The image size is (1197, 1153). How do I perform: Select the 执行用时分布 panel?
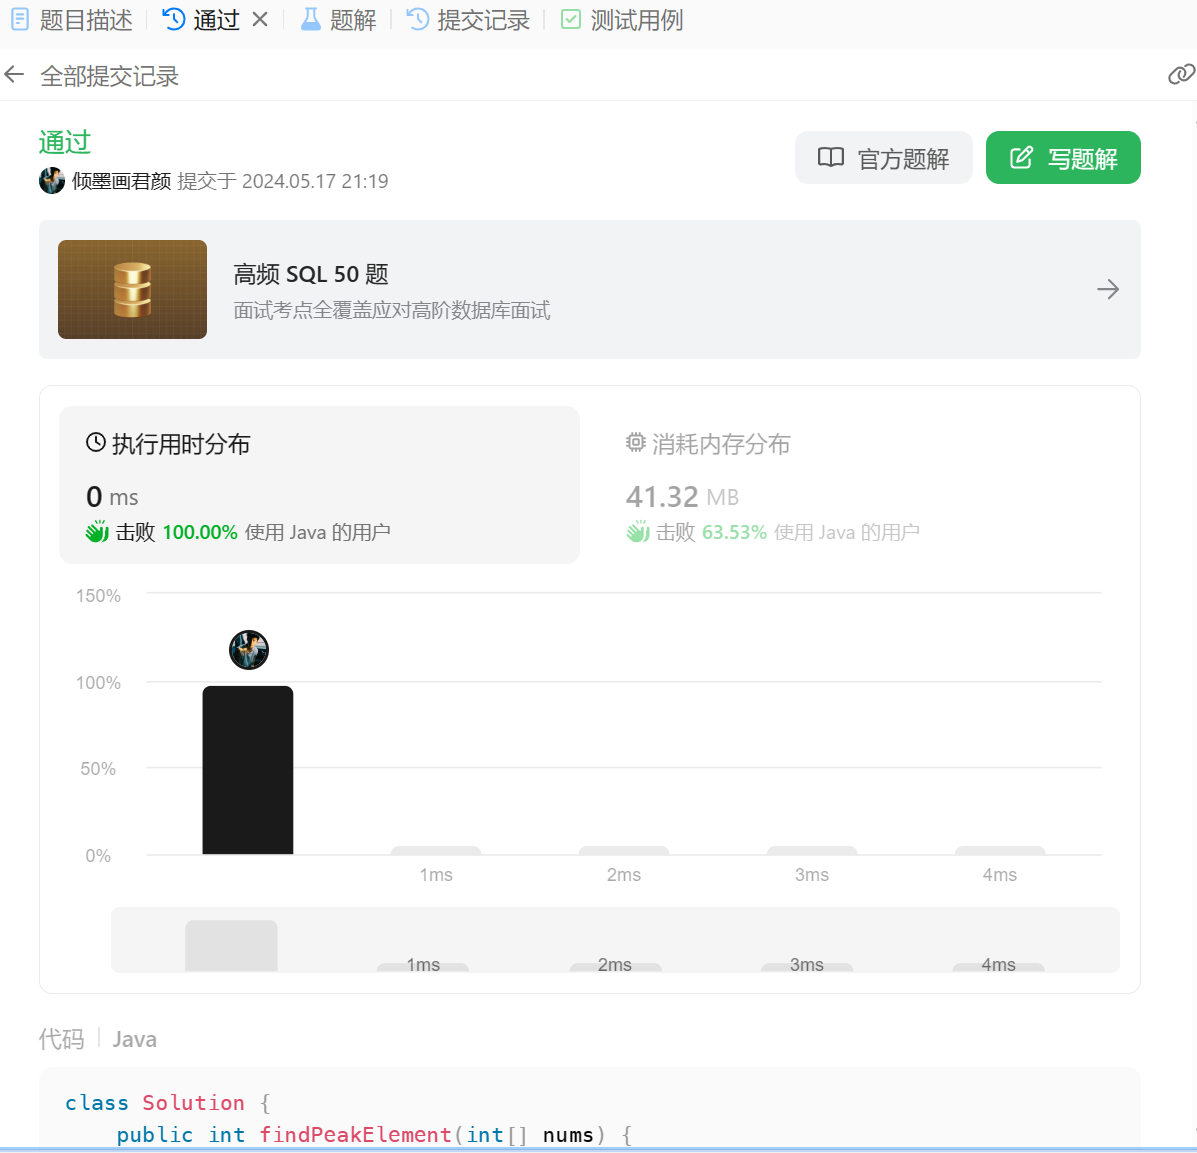click(319, 485)
